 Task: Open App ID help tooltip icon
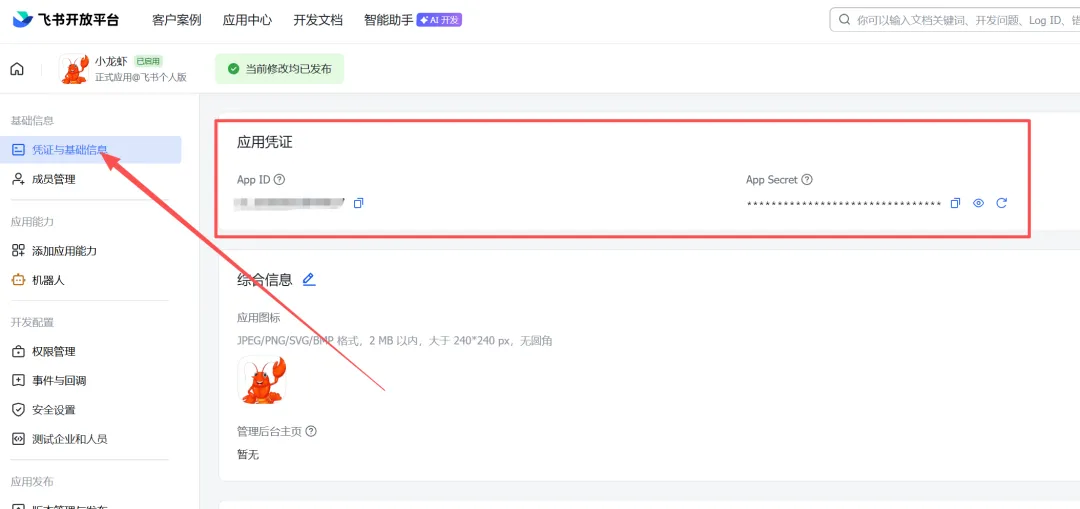point(279,180)
